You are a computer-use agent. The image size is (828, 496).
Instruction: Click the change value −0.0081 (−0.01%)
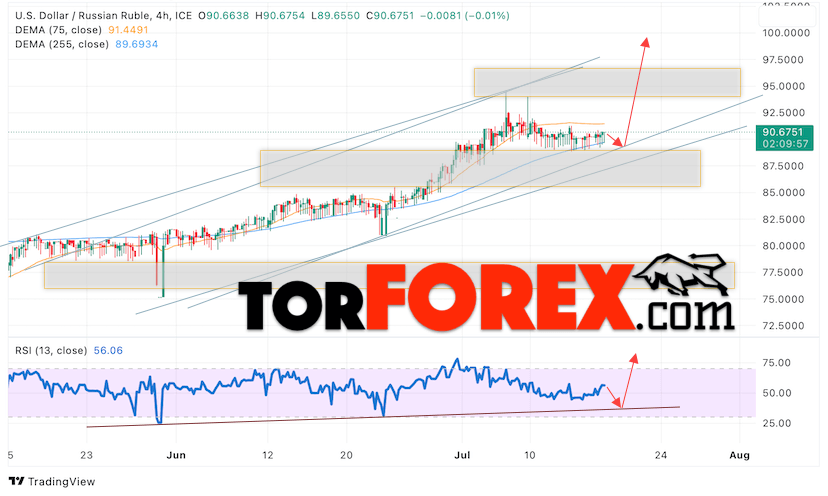465,16
